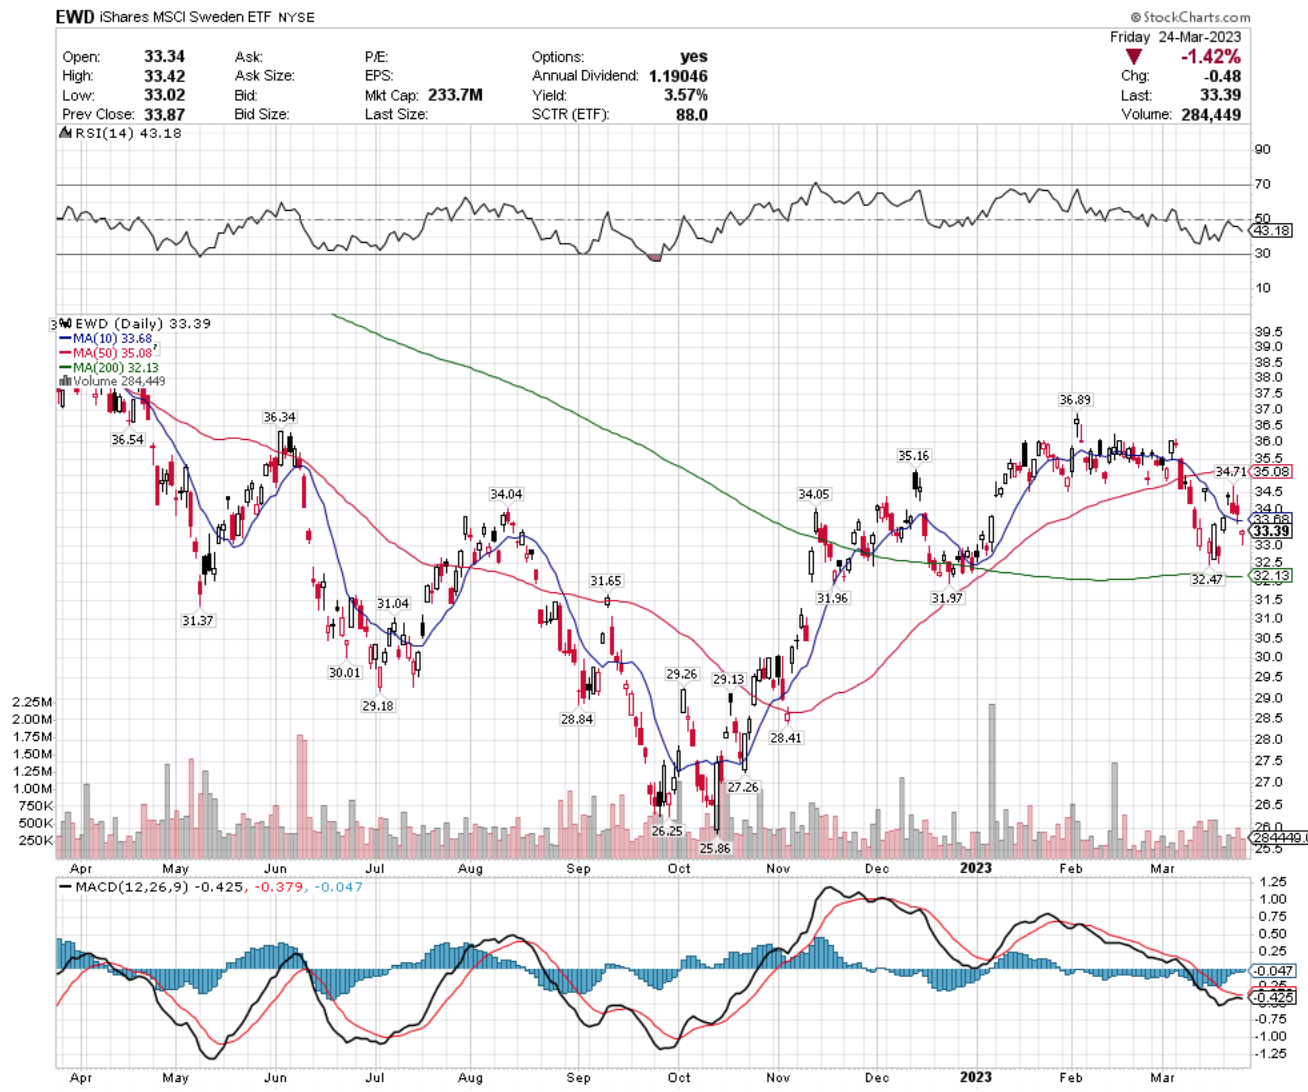
Task: Click the Last value 33.39 in header
Action: (x=1221, y=95)
